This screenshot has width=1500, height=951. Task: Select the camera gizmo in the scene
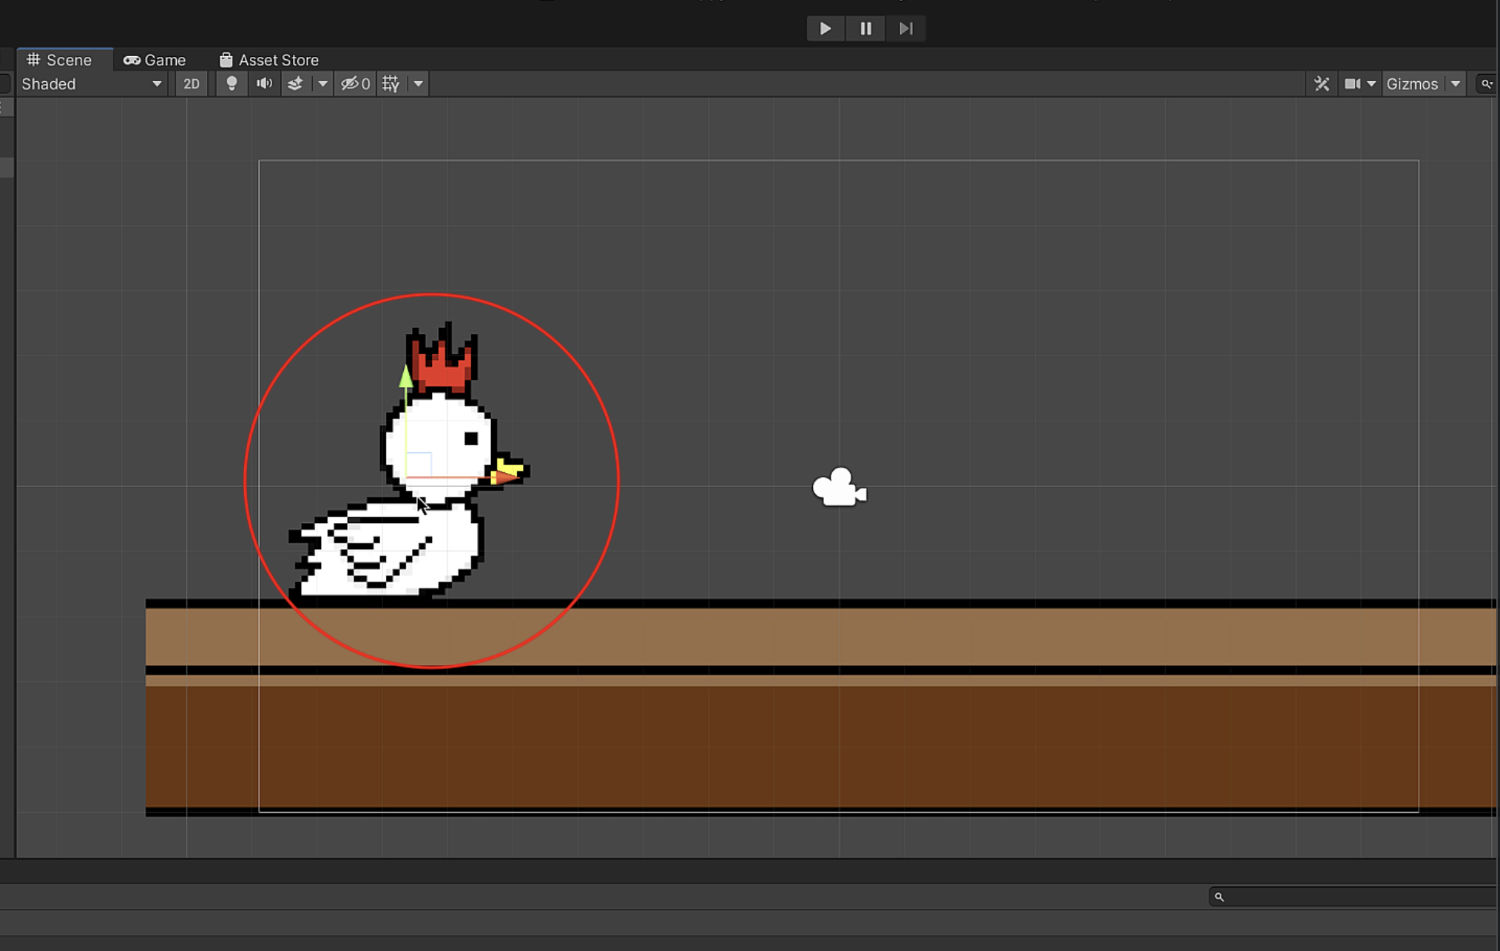[839, 488]
